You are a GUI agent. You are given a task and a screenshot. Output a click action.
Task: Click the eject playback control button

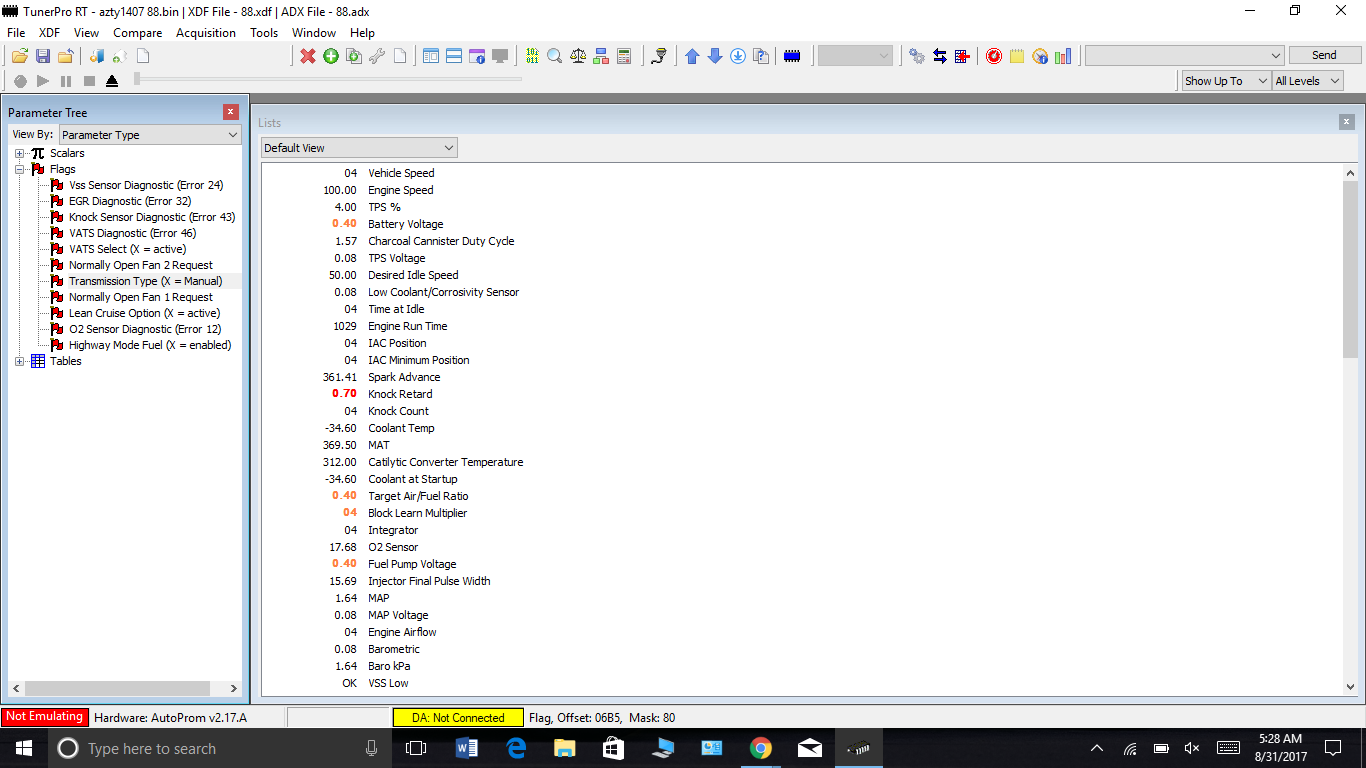pos(112,81)
